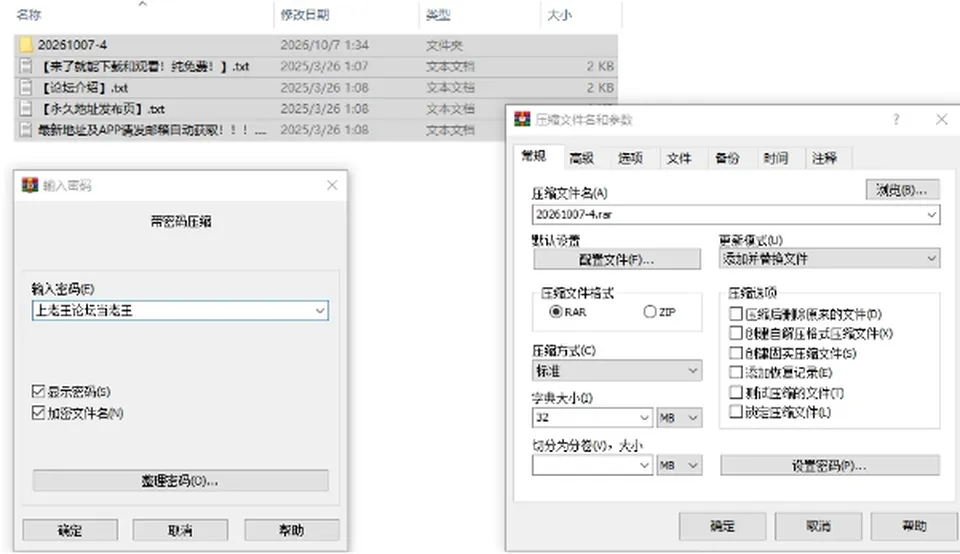
Task: Click the text file icon of 【论坛介绍】.txt
Action: tap(26, 88)
